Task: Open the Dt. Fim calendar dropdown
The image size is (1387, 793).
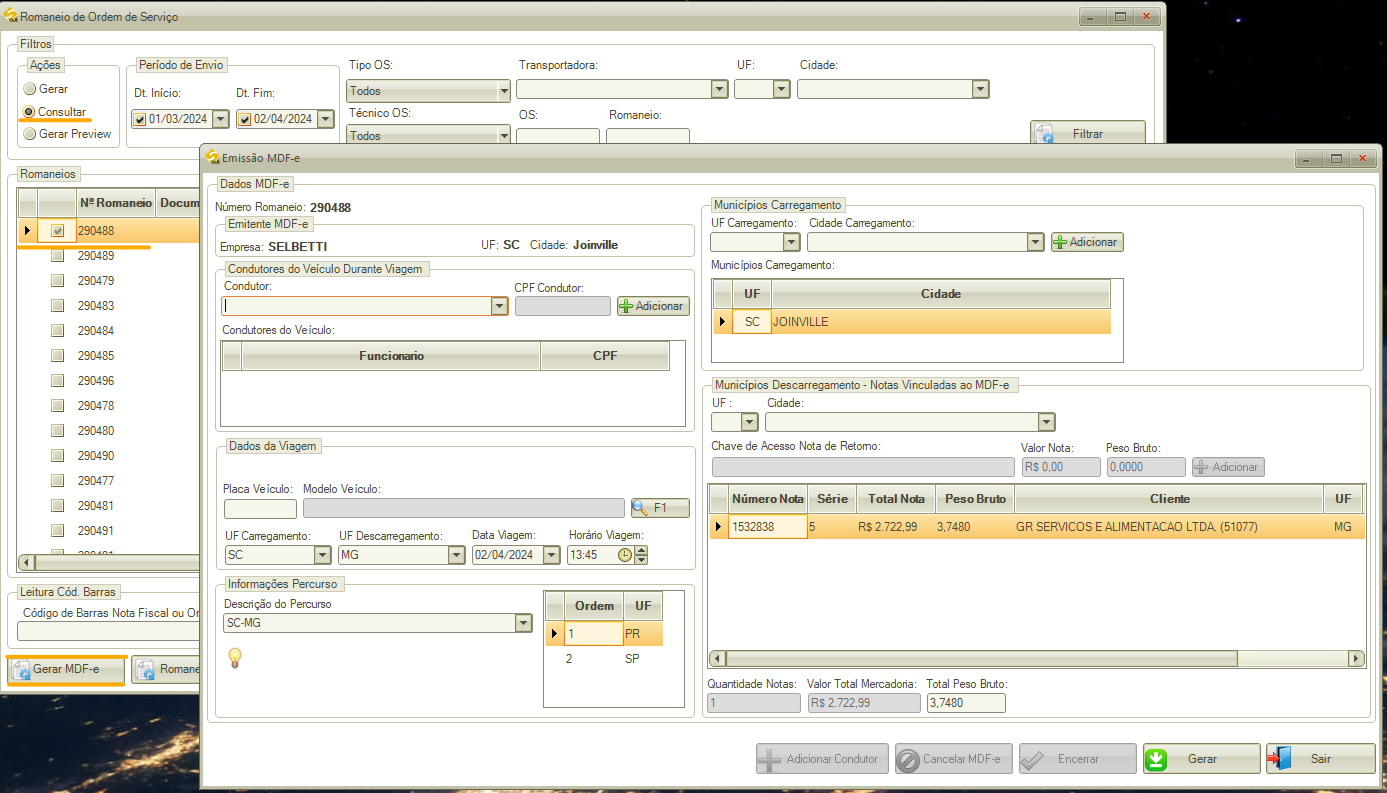Action: point(325,119)
